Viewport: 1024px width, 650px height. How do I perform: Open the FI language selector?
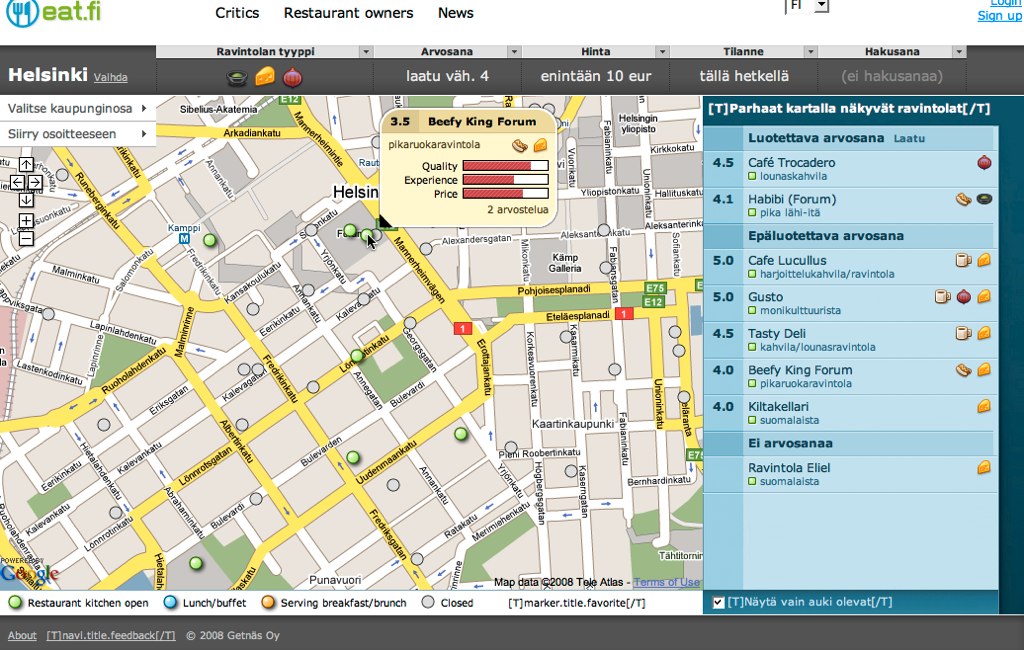[x=810, y=5]
